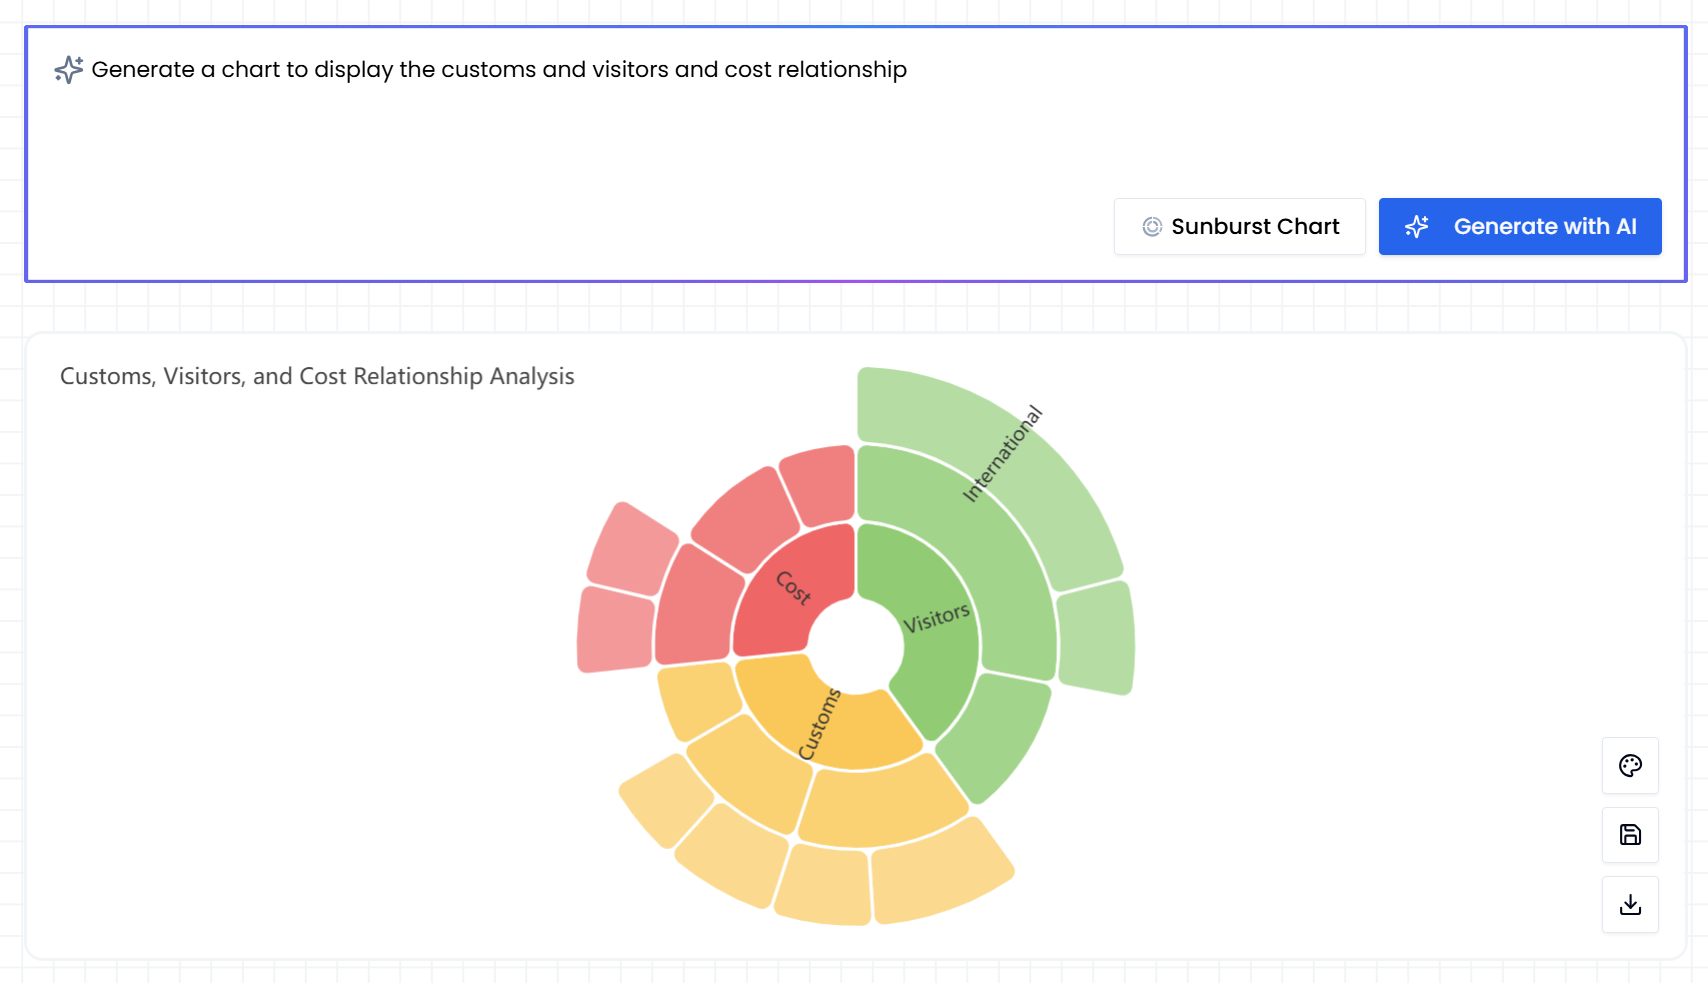Click the chart title text

point(317,376)
